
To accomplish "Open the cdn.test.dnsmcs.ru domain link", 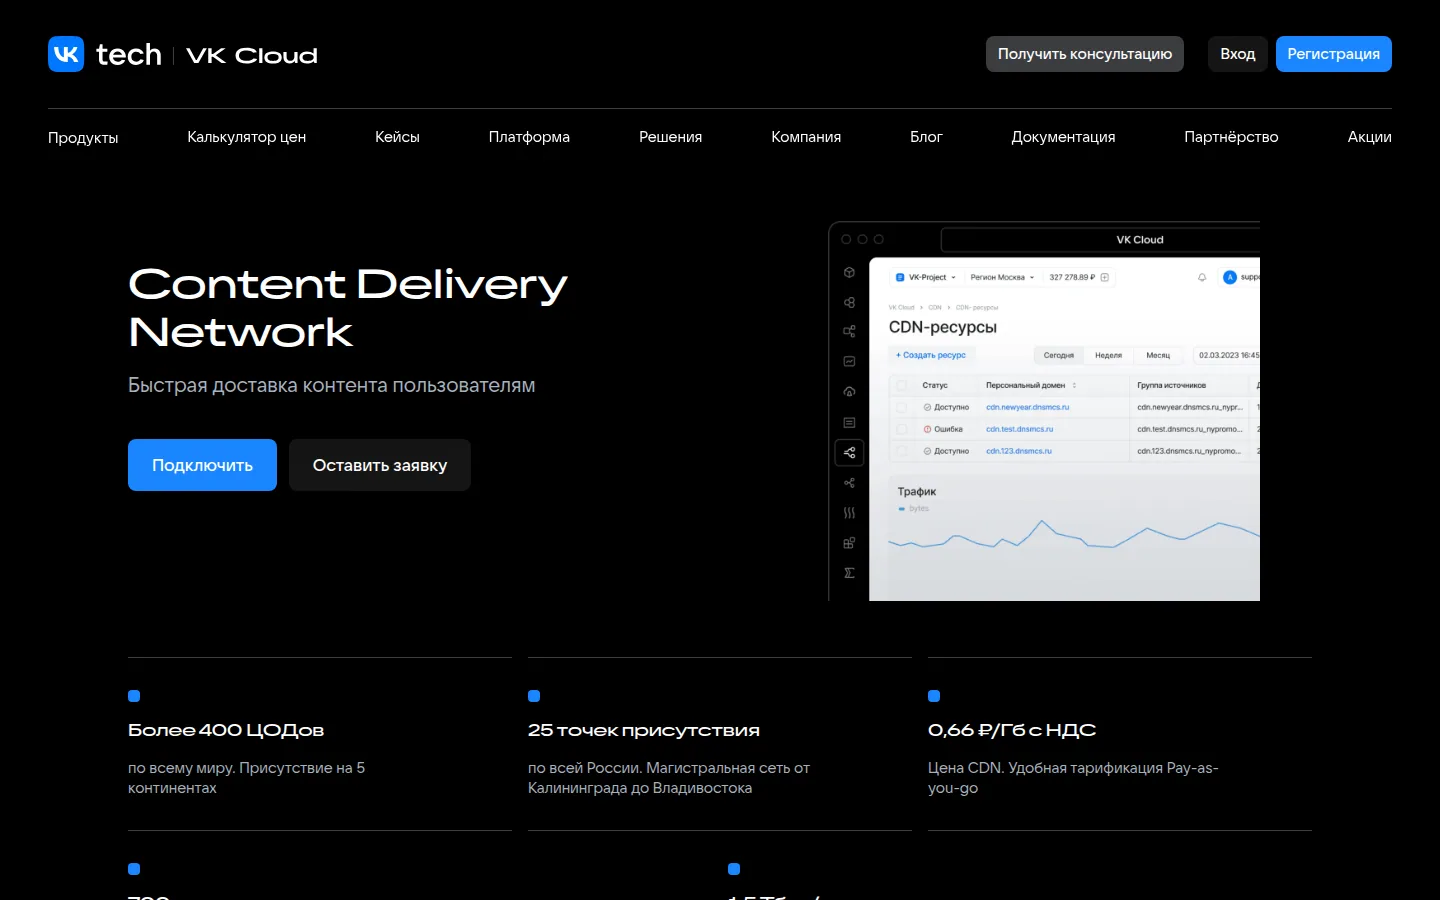I will [1019, 429].
